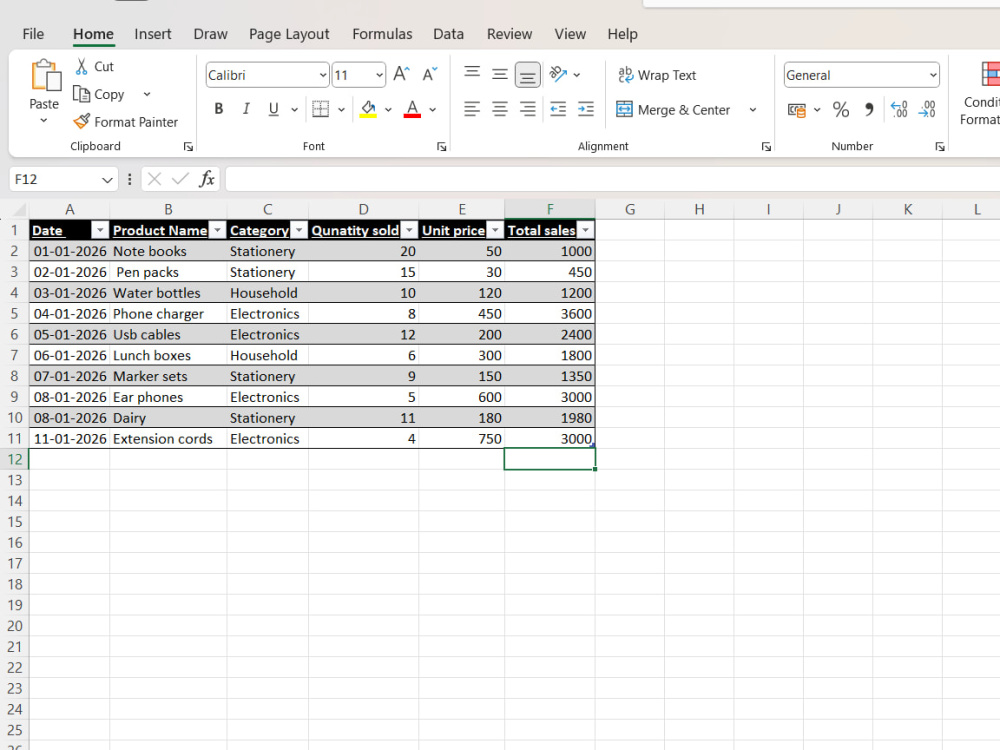Open Clipboard group dialog launcher
The width and height of the screenshot is (1000, 750).
[x=188, y=147]
